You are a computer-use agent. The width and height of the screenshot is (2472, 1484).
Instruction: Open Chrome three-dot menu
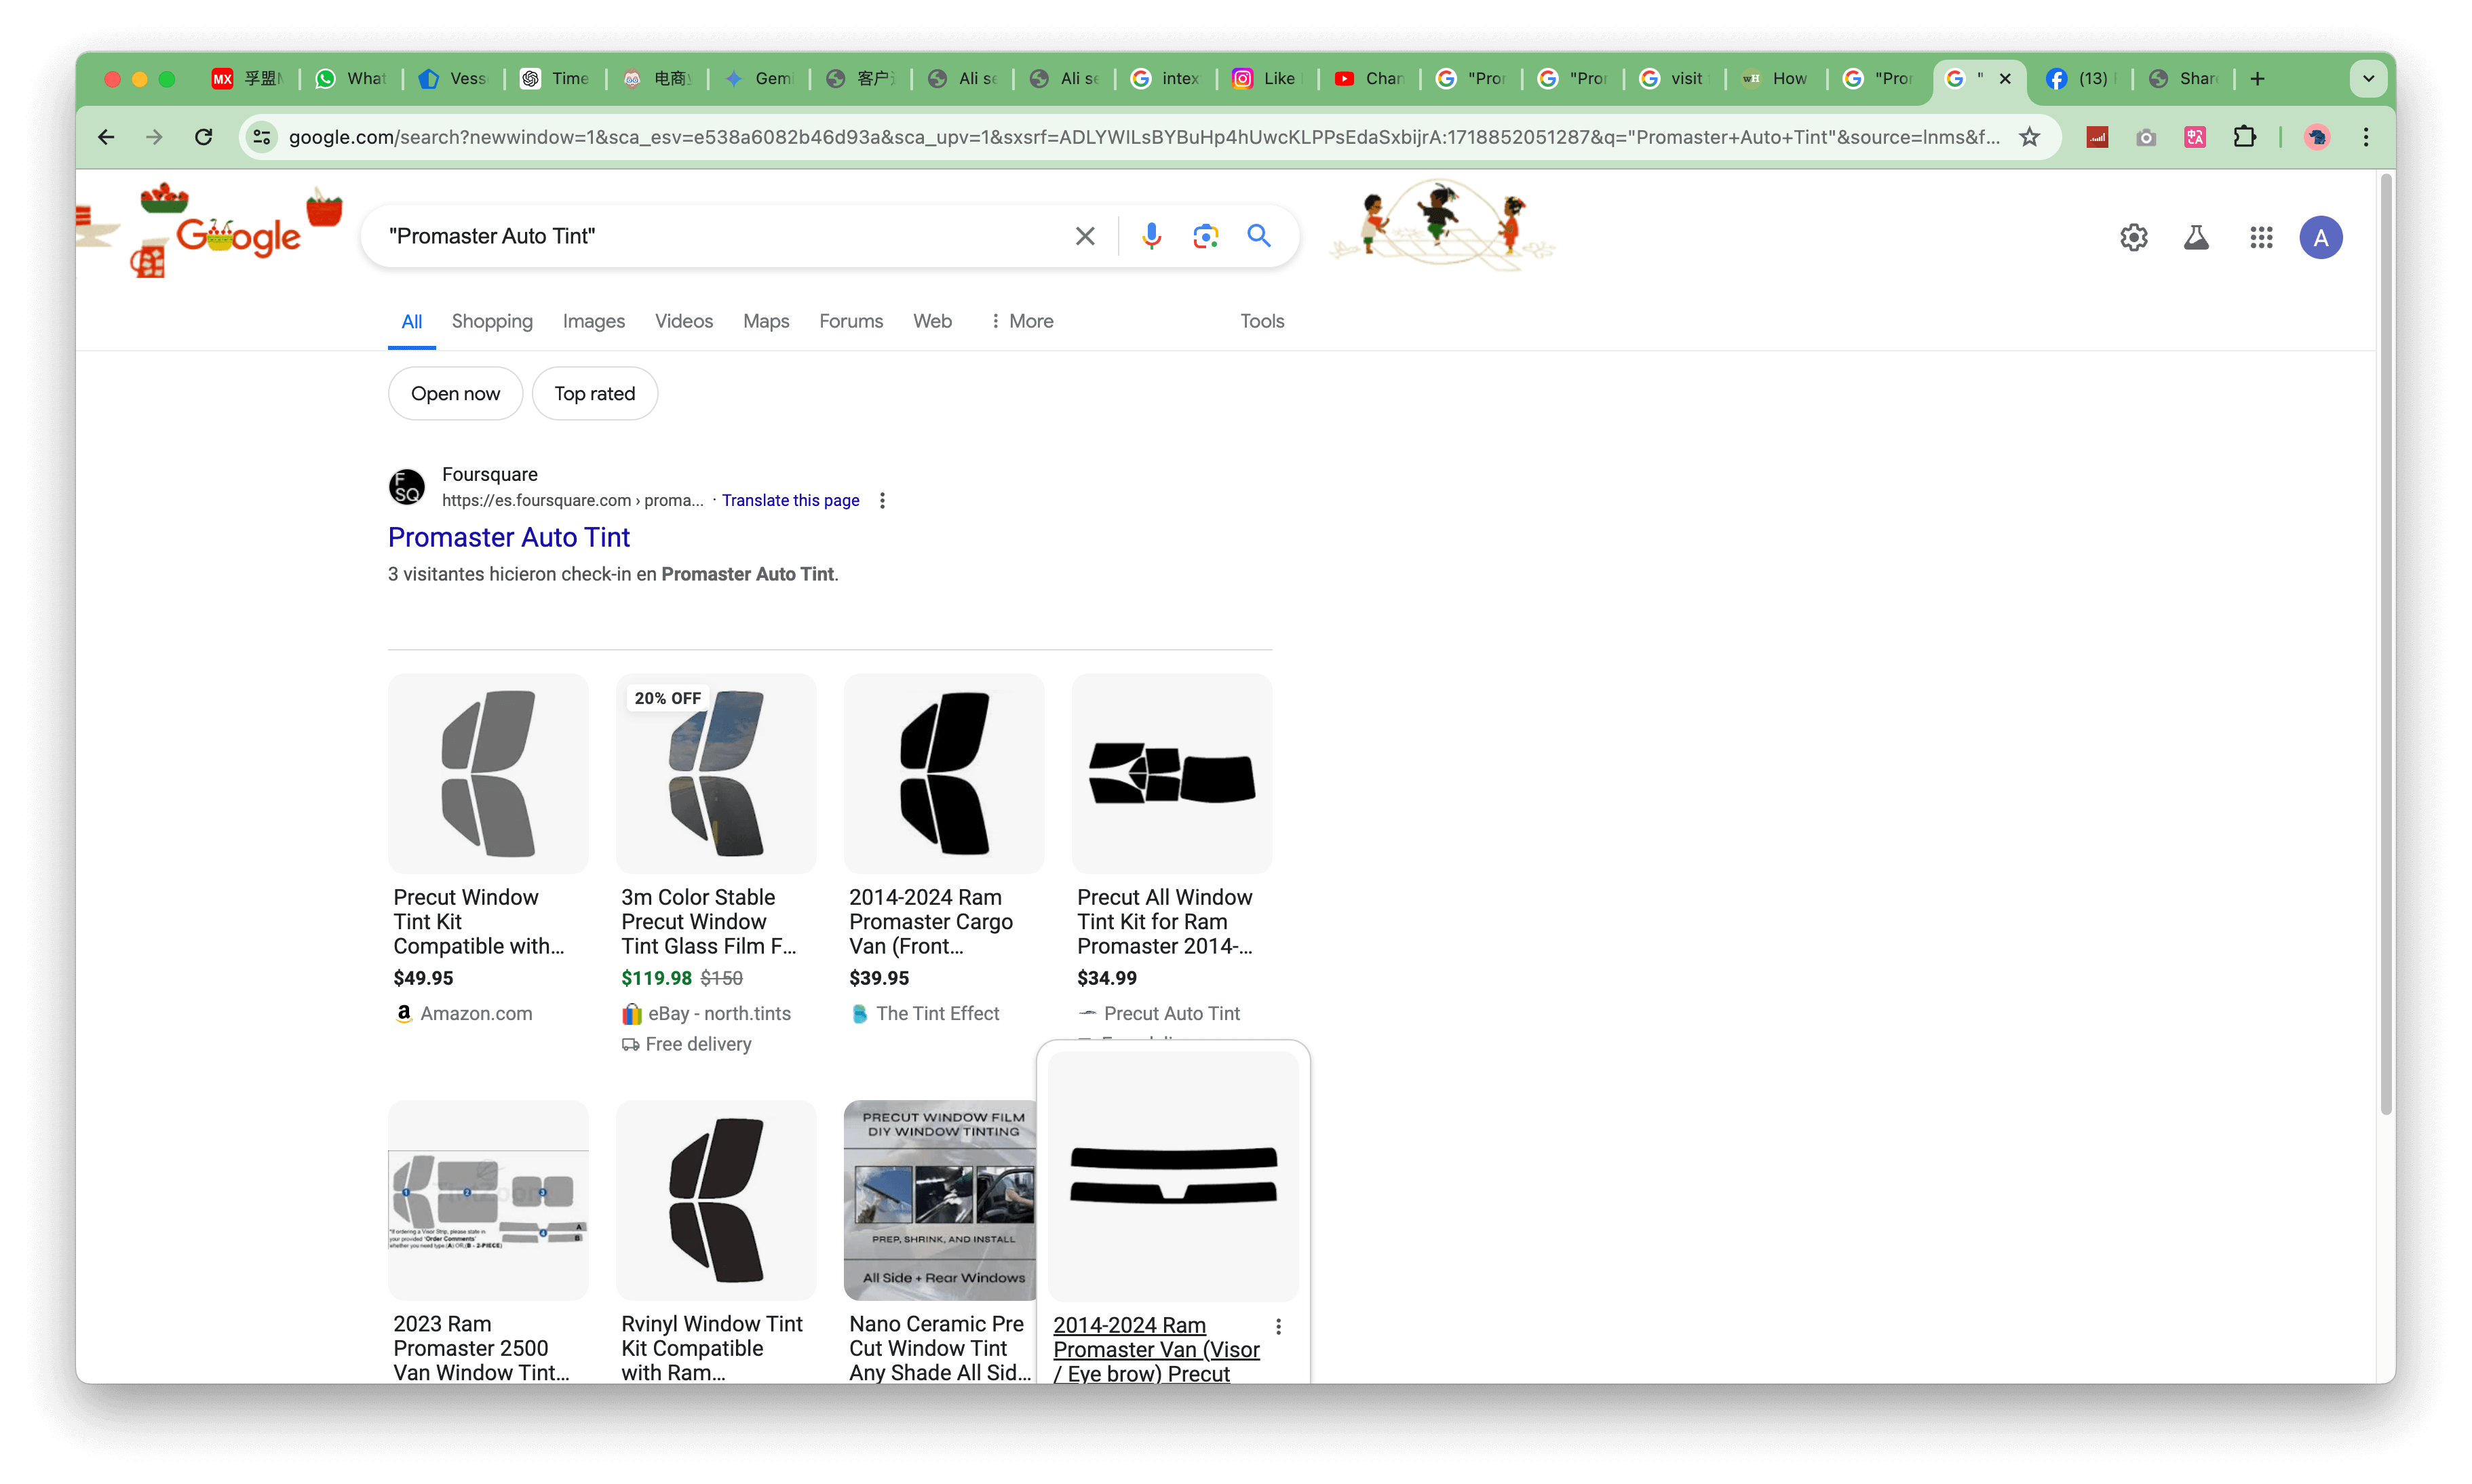2366,137
